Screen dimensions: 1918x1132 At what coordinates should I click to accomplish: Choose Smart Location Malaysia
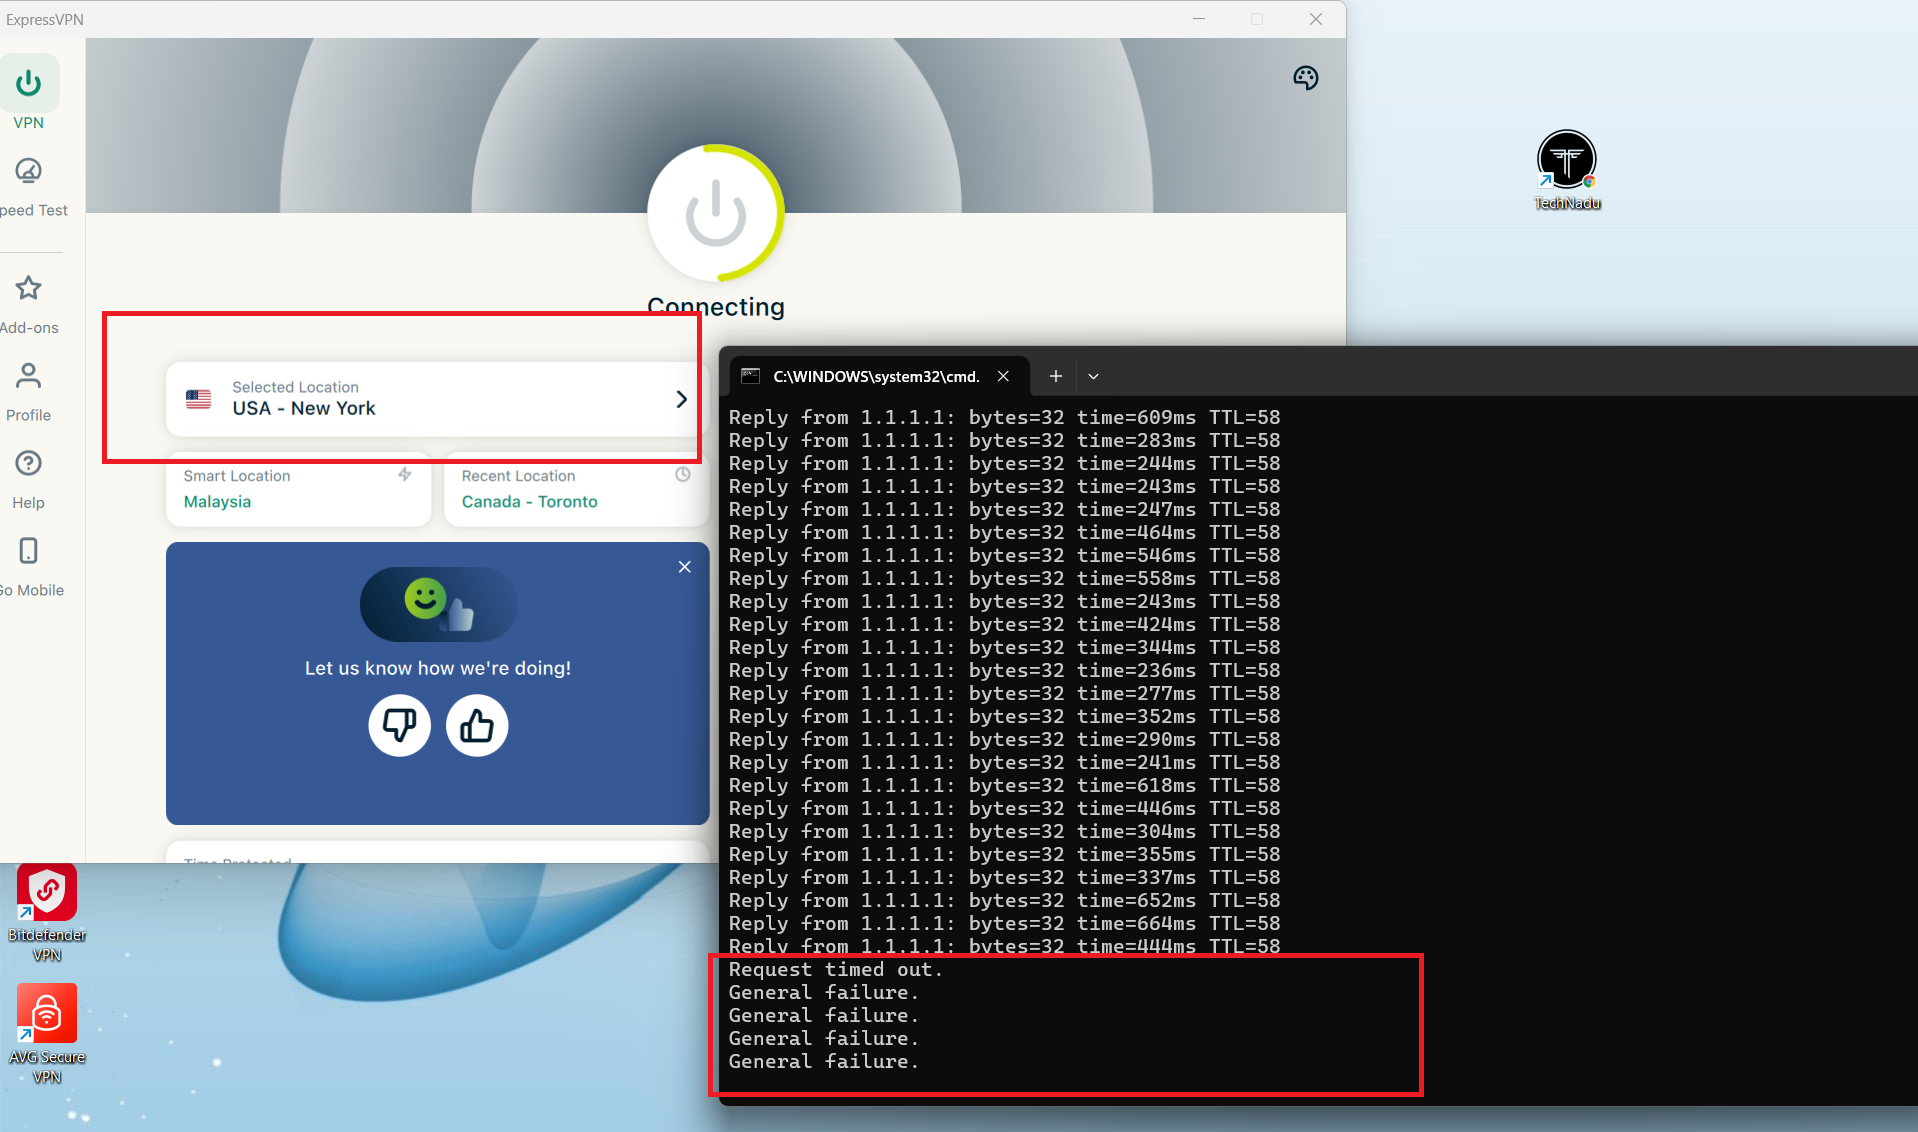[x=298, y=489]
